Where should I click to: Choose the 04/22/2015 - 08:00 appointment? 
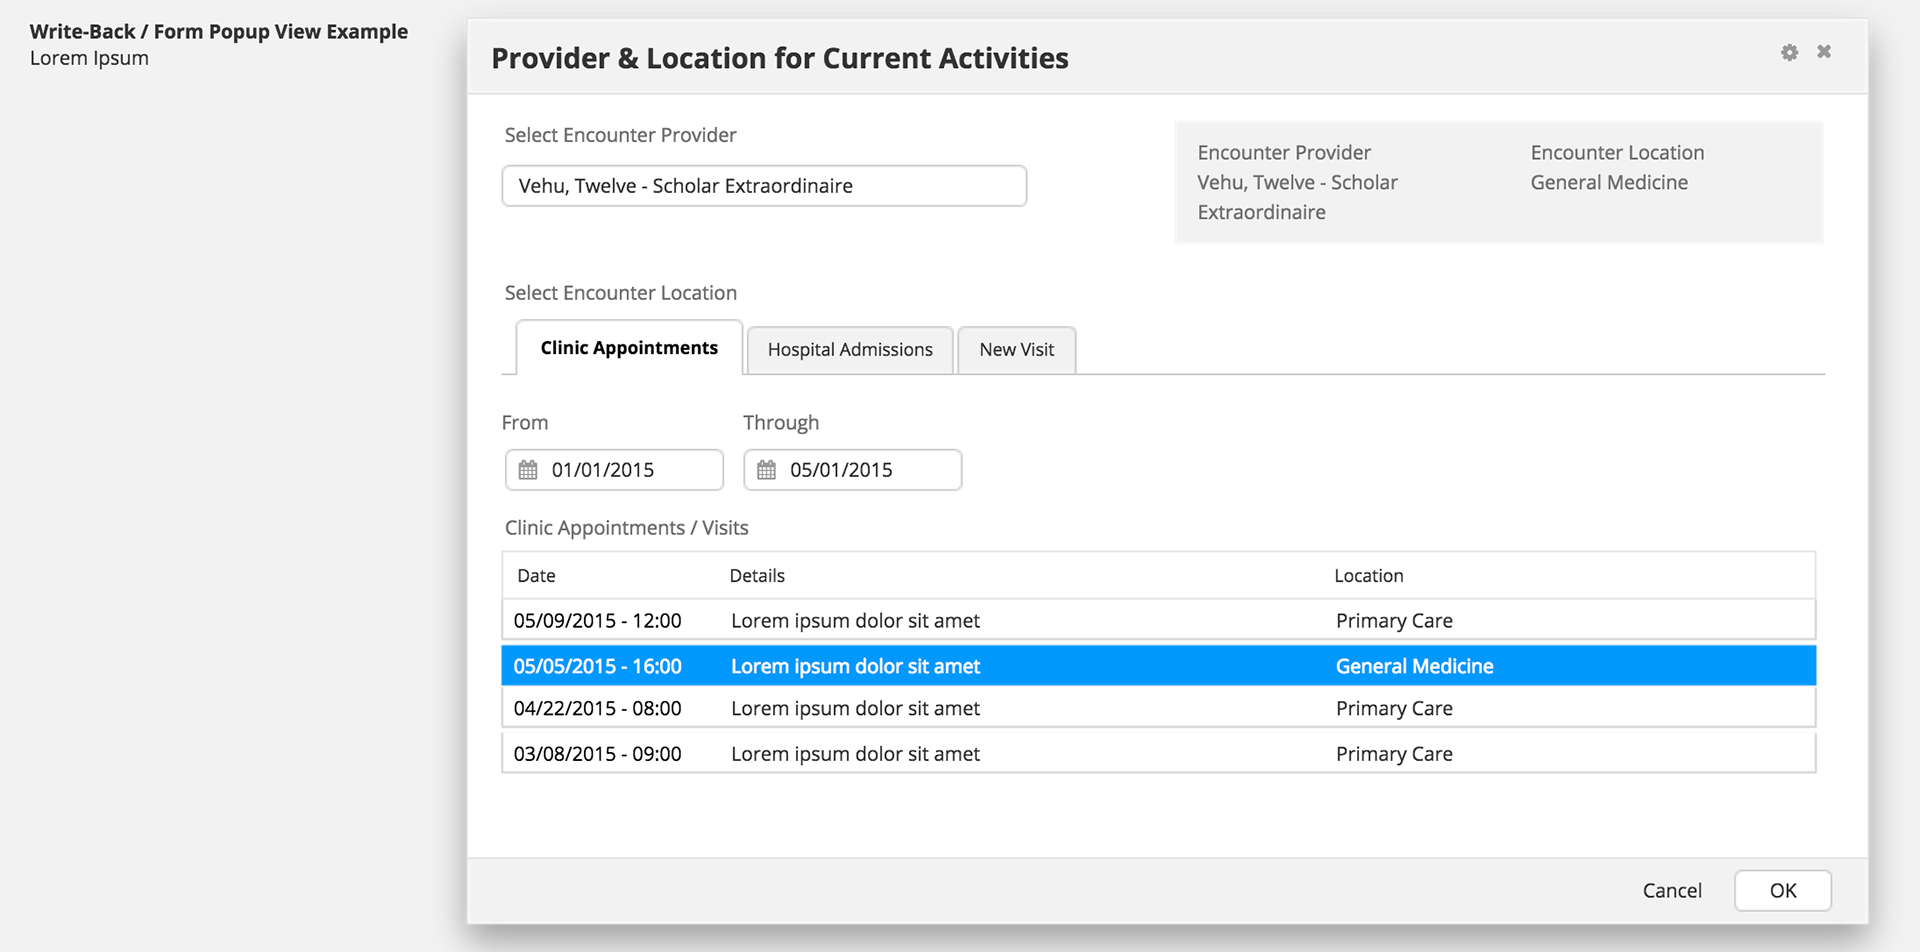[x=1158, y=709]
